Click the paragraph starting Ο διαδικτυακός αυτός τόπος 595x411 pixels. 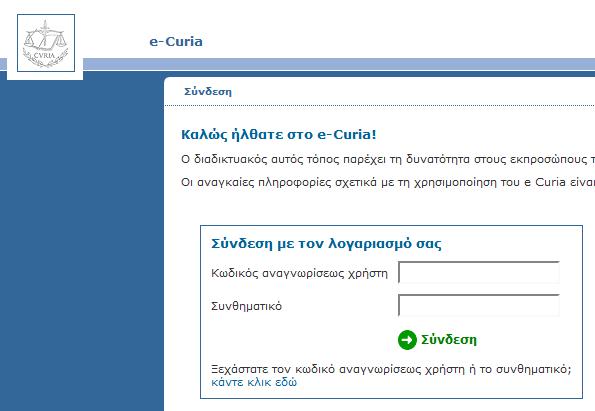pos(388,159)
